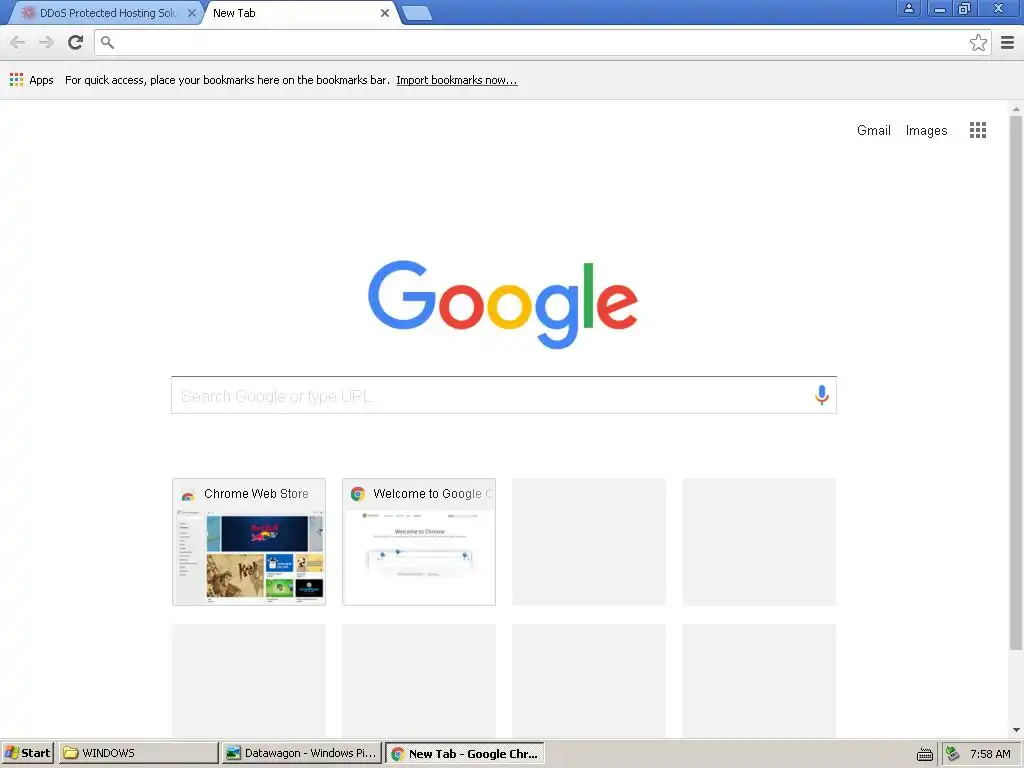This screenshot has height=768, width=1024.
Task: Open the Gmail link
Action: click(873, 130)
